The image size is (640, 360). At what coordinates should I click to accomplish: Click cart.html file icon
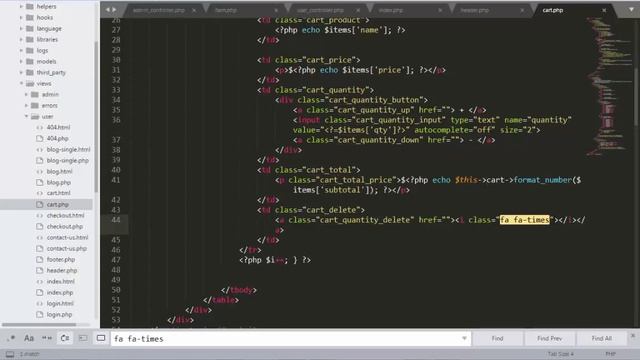(x=40, y=193)
